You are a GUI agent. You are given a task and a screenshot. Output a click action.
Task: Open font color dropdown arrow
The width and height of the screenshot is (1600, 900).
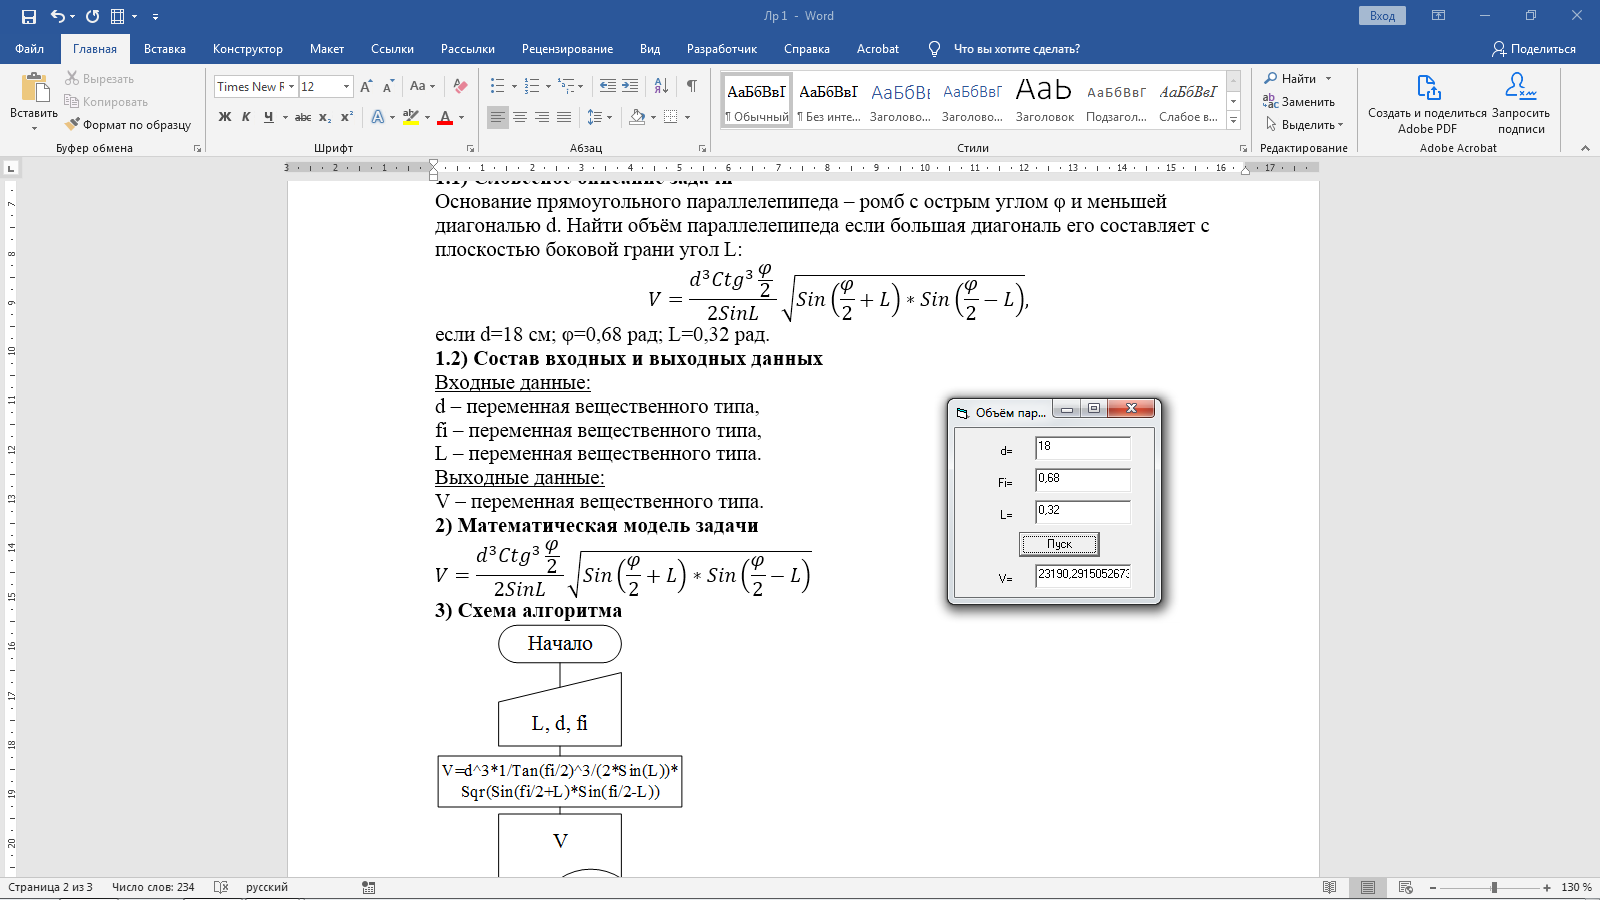[x=461, y=118]
